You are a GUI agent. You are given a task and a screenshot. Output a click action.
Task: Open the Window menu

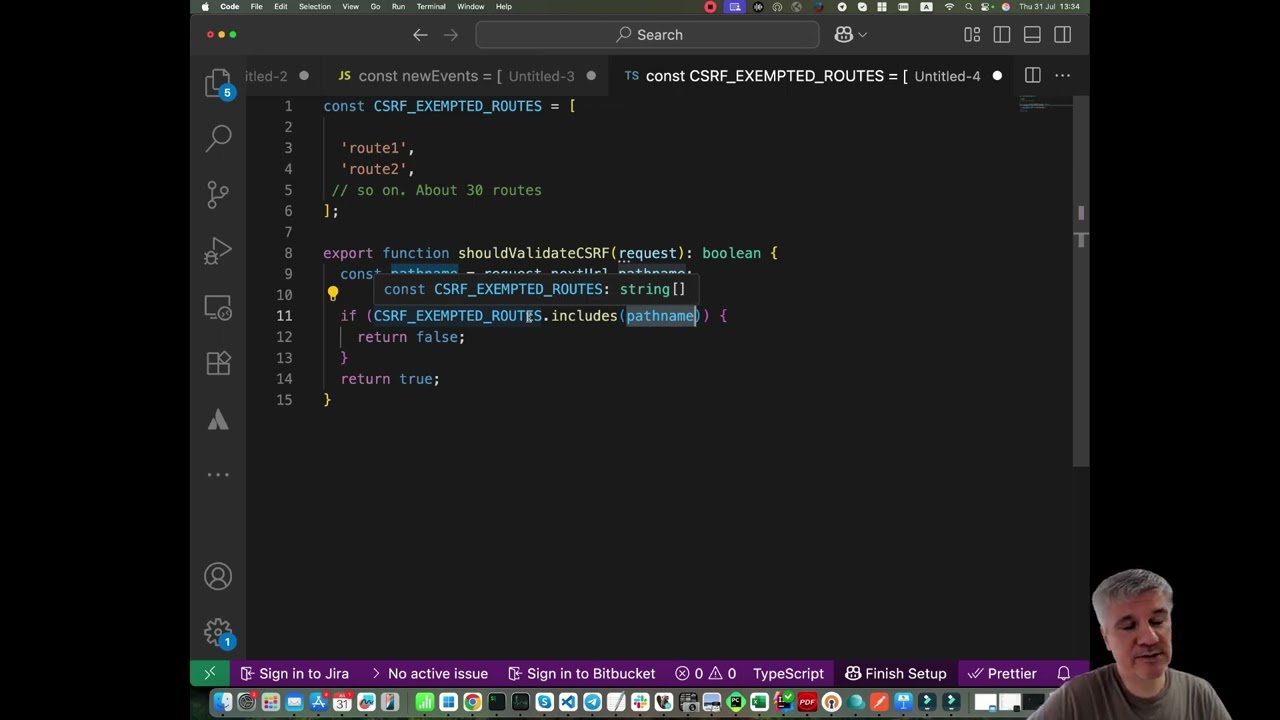(x=471, y=7)
